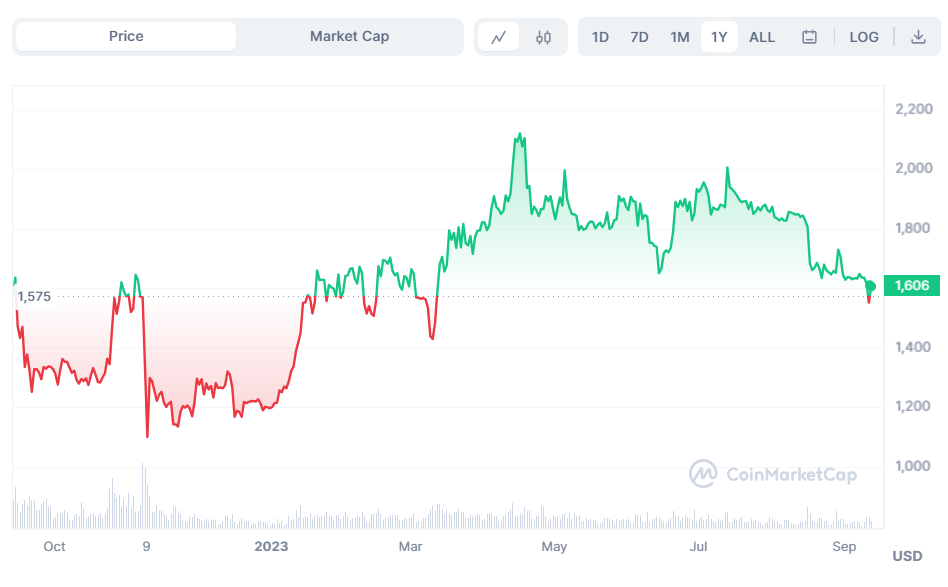The height and width of the screenshot is (587, 948).
Task: Set the time range to 1M
Action: coord(680,37)
